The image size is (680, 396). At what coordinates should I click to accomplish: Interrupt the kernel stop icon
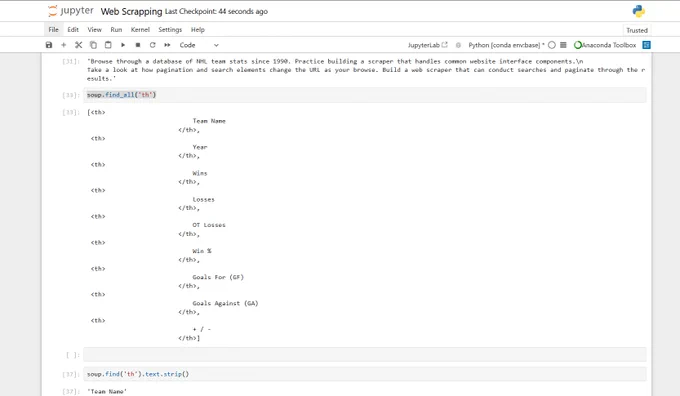pyautogui.click(x=138, y=45)
